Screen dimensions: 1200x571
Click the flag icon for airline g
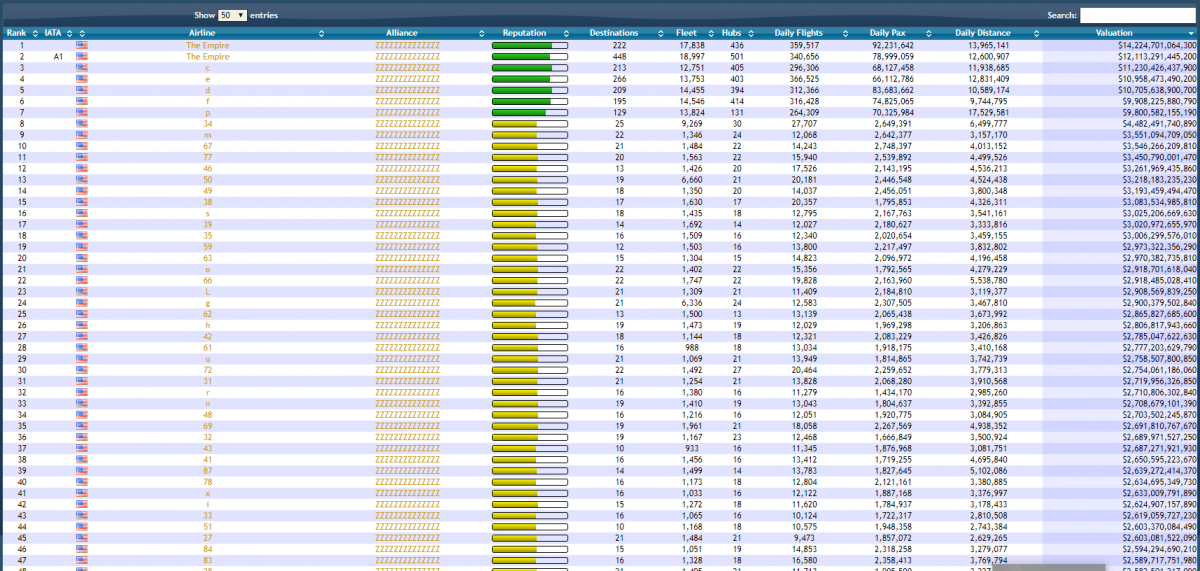(81, 302)
